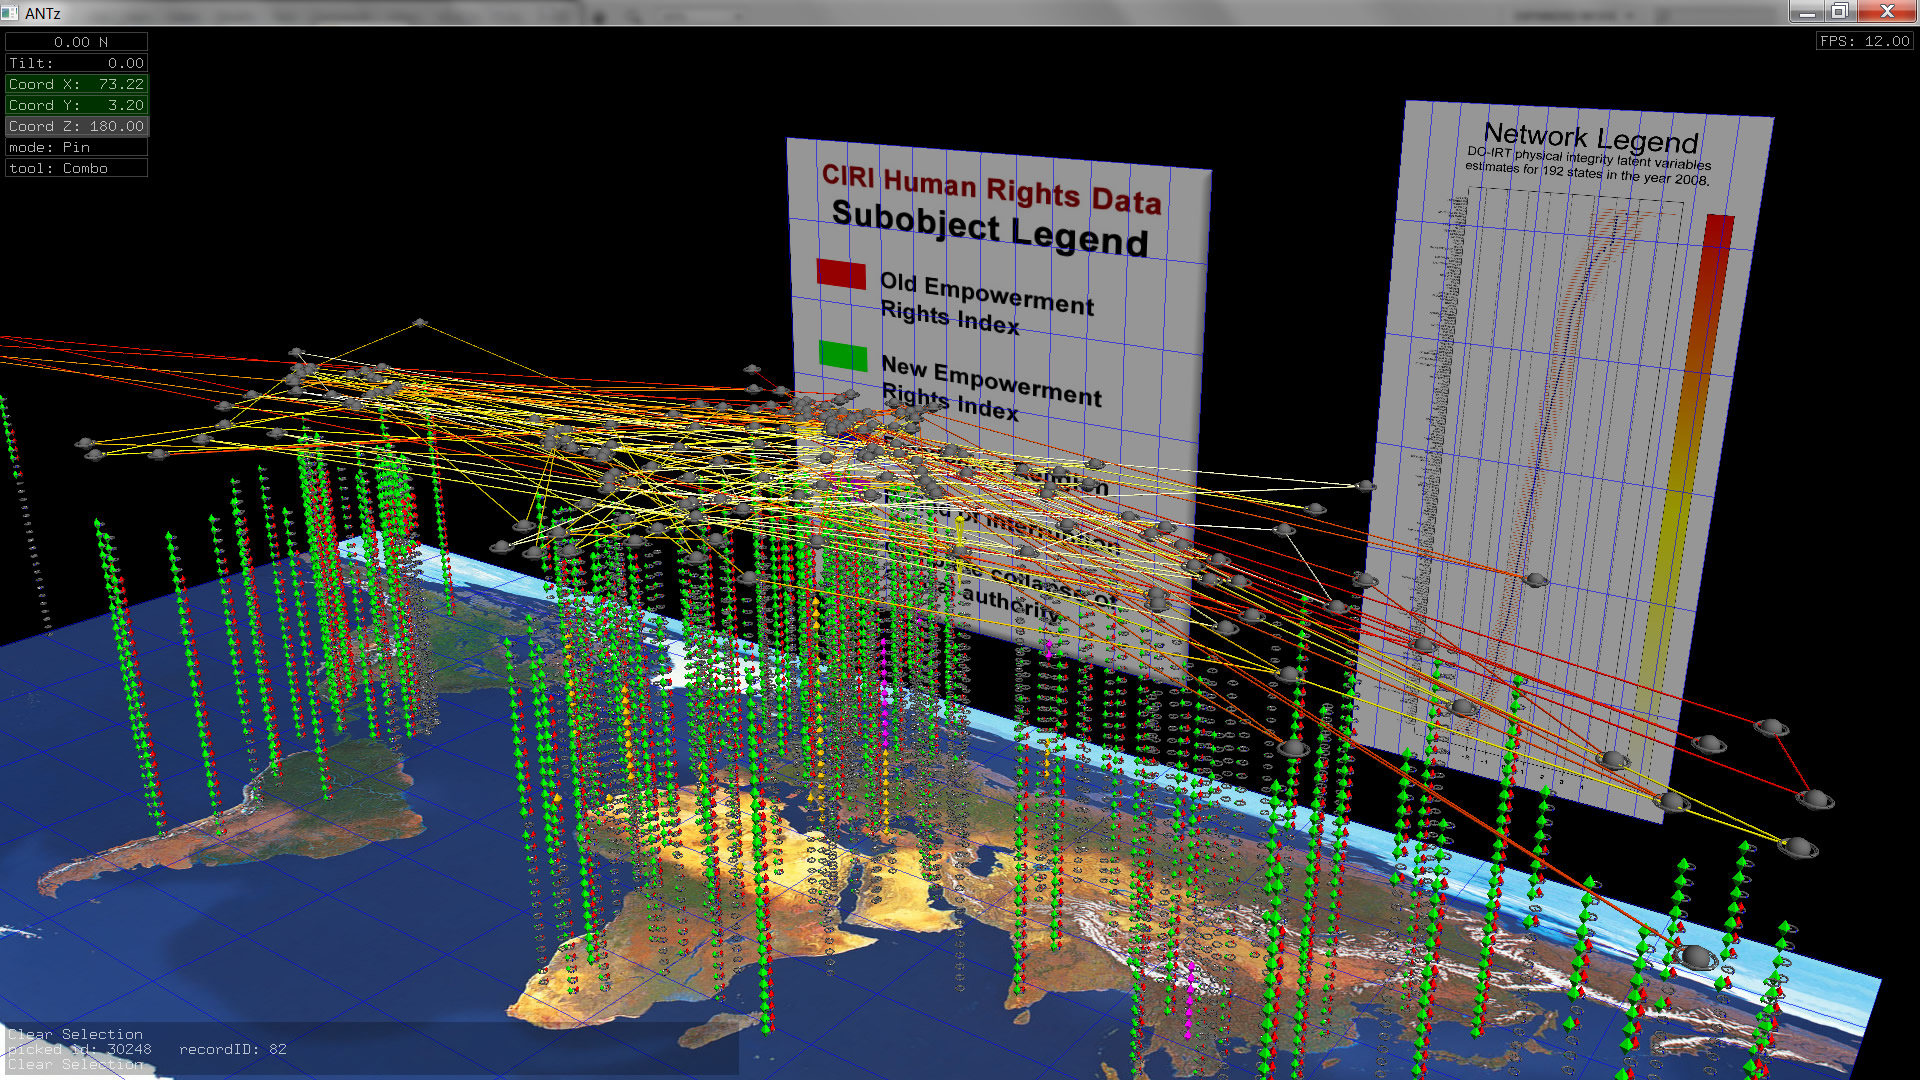The image size is (1920, 1080).
Task: Click the CIRI Human Rights Data title
Action: 990,189
